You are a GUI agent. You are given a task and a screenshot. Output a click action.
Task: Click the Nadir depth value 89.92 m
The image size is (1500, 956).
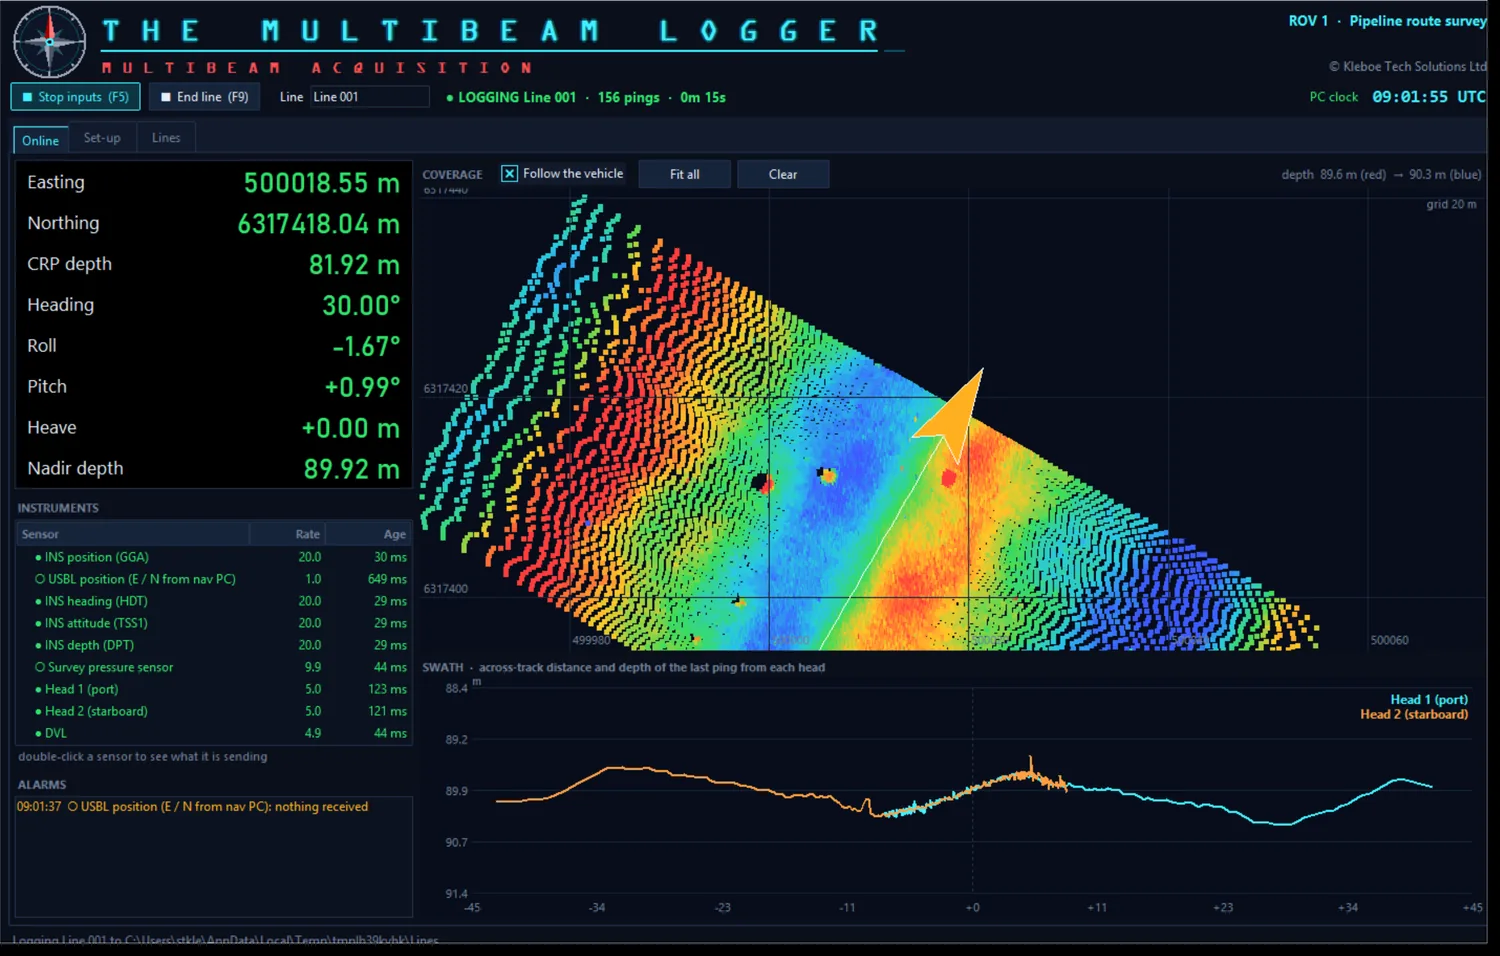pyautogui.click(x=352, y=469)
